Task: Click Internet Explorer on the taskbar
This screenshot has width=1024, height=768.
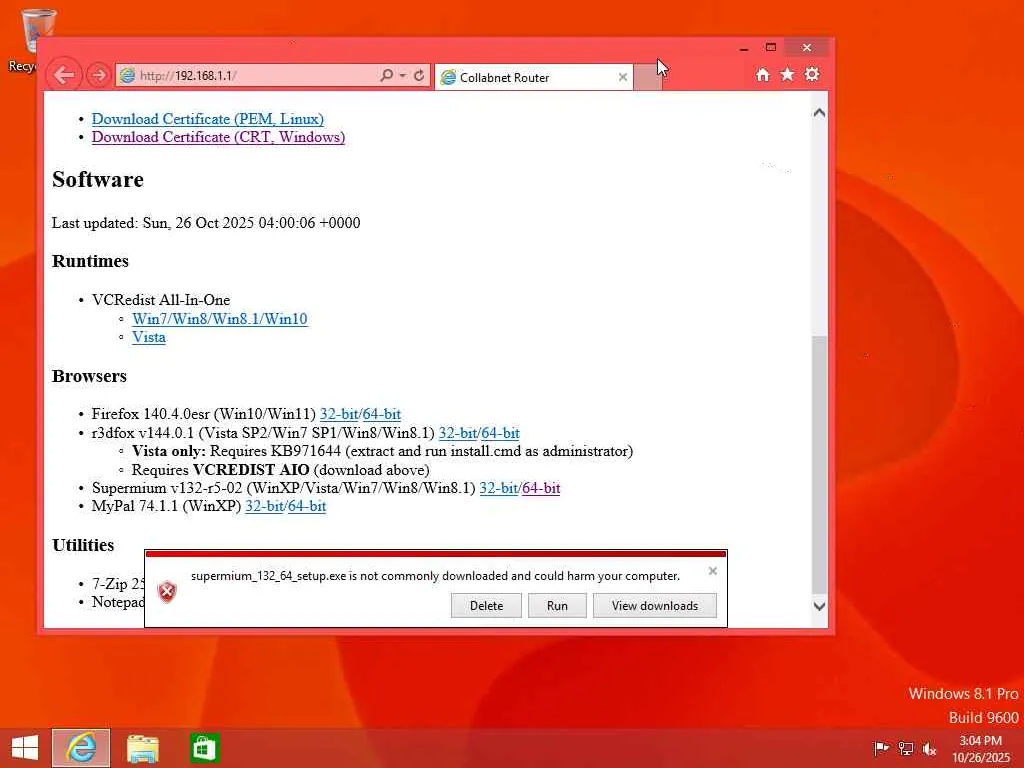Action: click(x=81, y=748)
